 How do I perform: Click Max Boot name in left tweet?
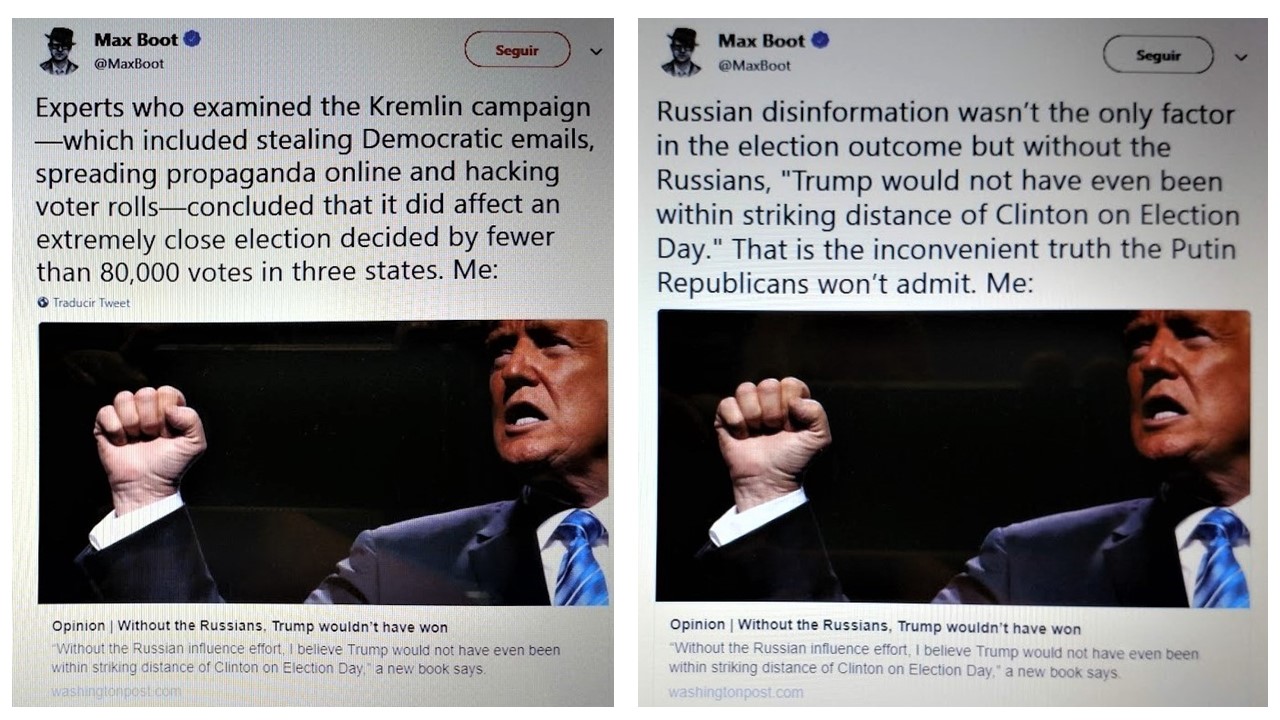click(x=136, y=39)
